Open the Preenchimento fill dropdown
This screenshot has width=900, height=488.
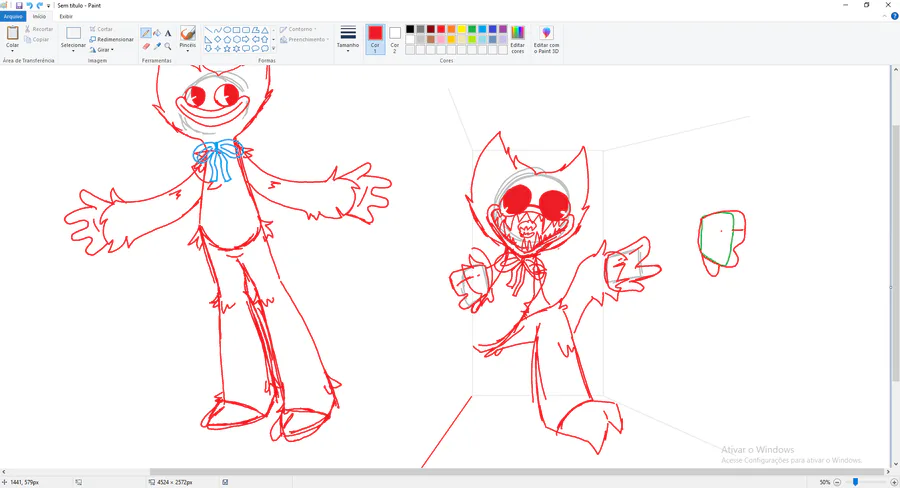(x=304, y=40)
